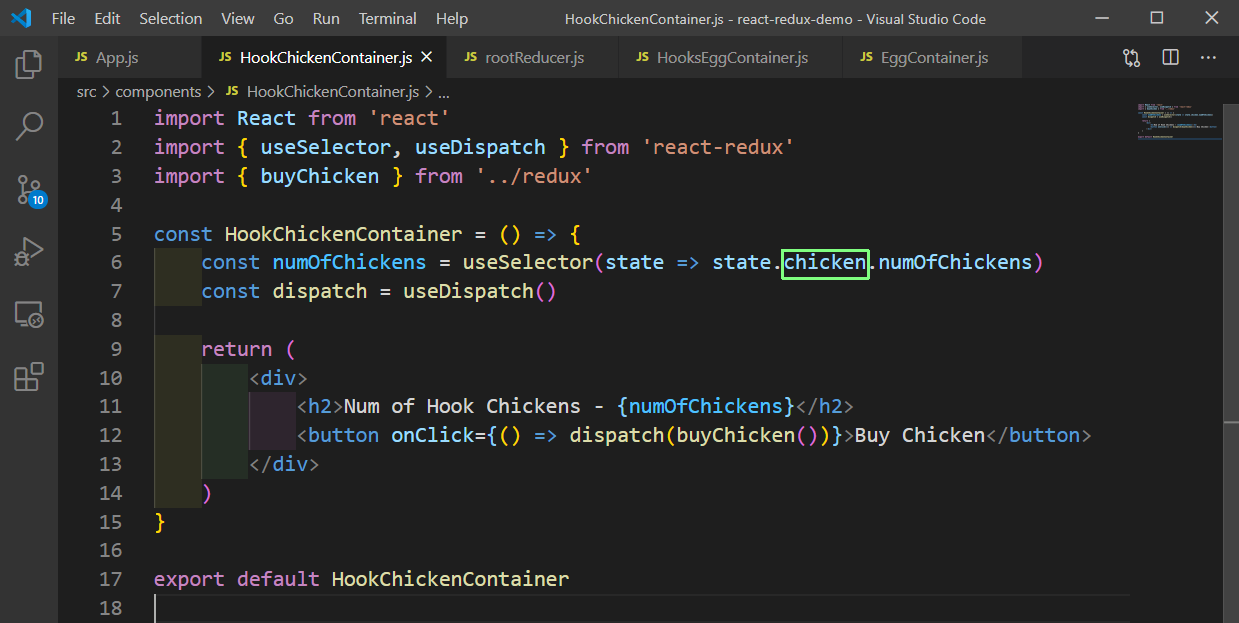Click the return keyword on line 9
1239x623 pixels.
(237, 350)
